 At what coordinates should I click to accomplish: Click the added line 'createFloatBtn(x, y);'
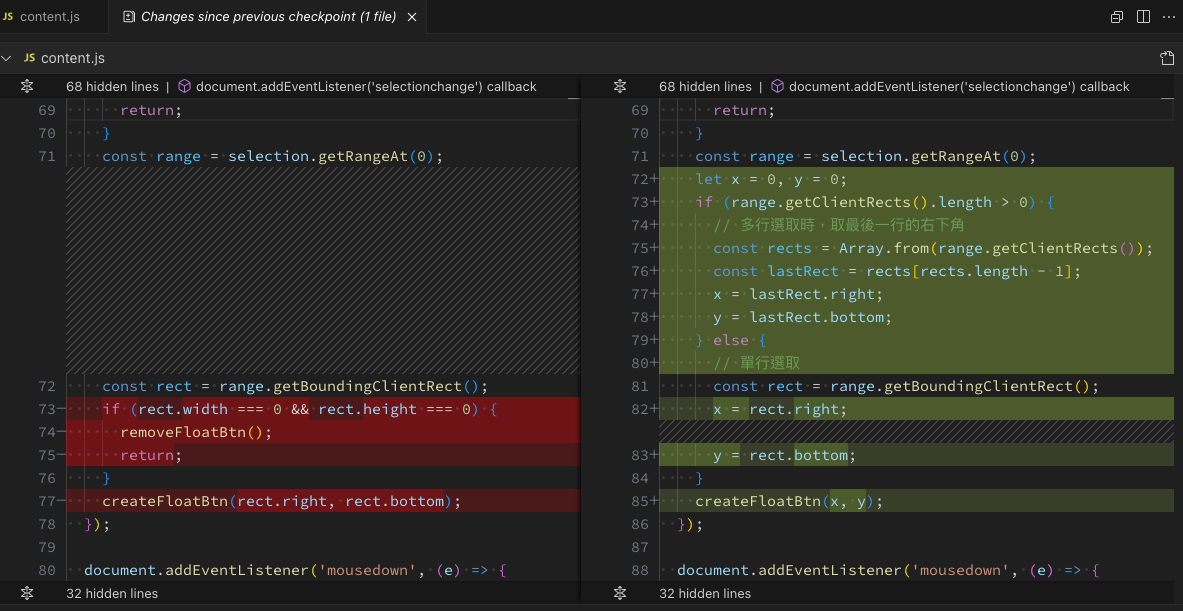(x=788, y=501)
